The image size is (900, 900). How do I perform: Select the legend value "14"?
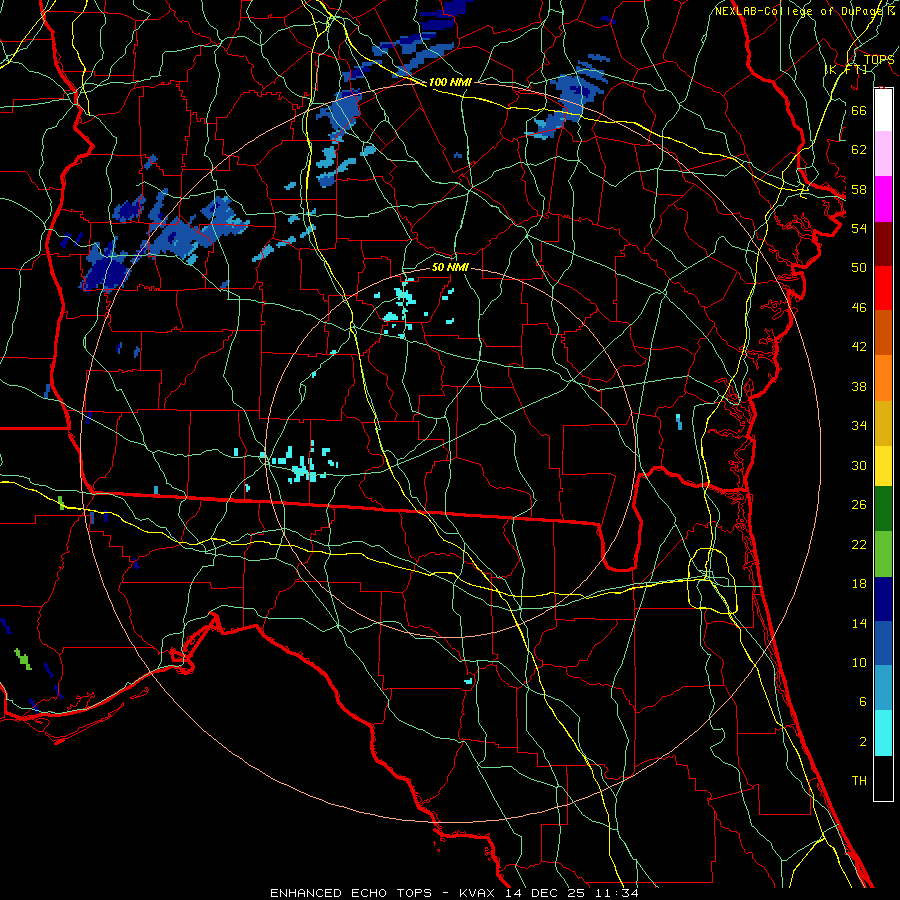pyautogui.click(x=859, y=623)
